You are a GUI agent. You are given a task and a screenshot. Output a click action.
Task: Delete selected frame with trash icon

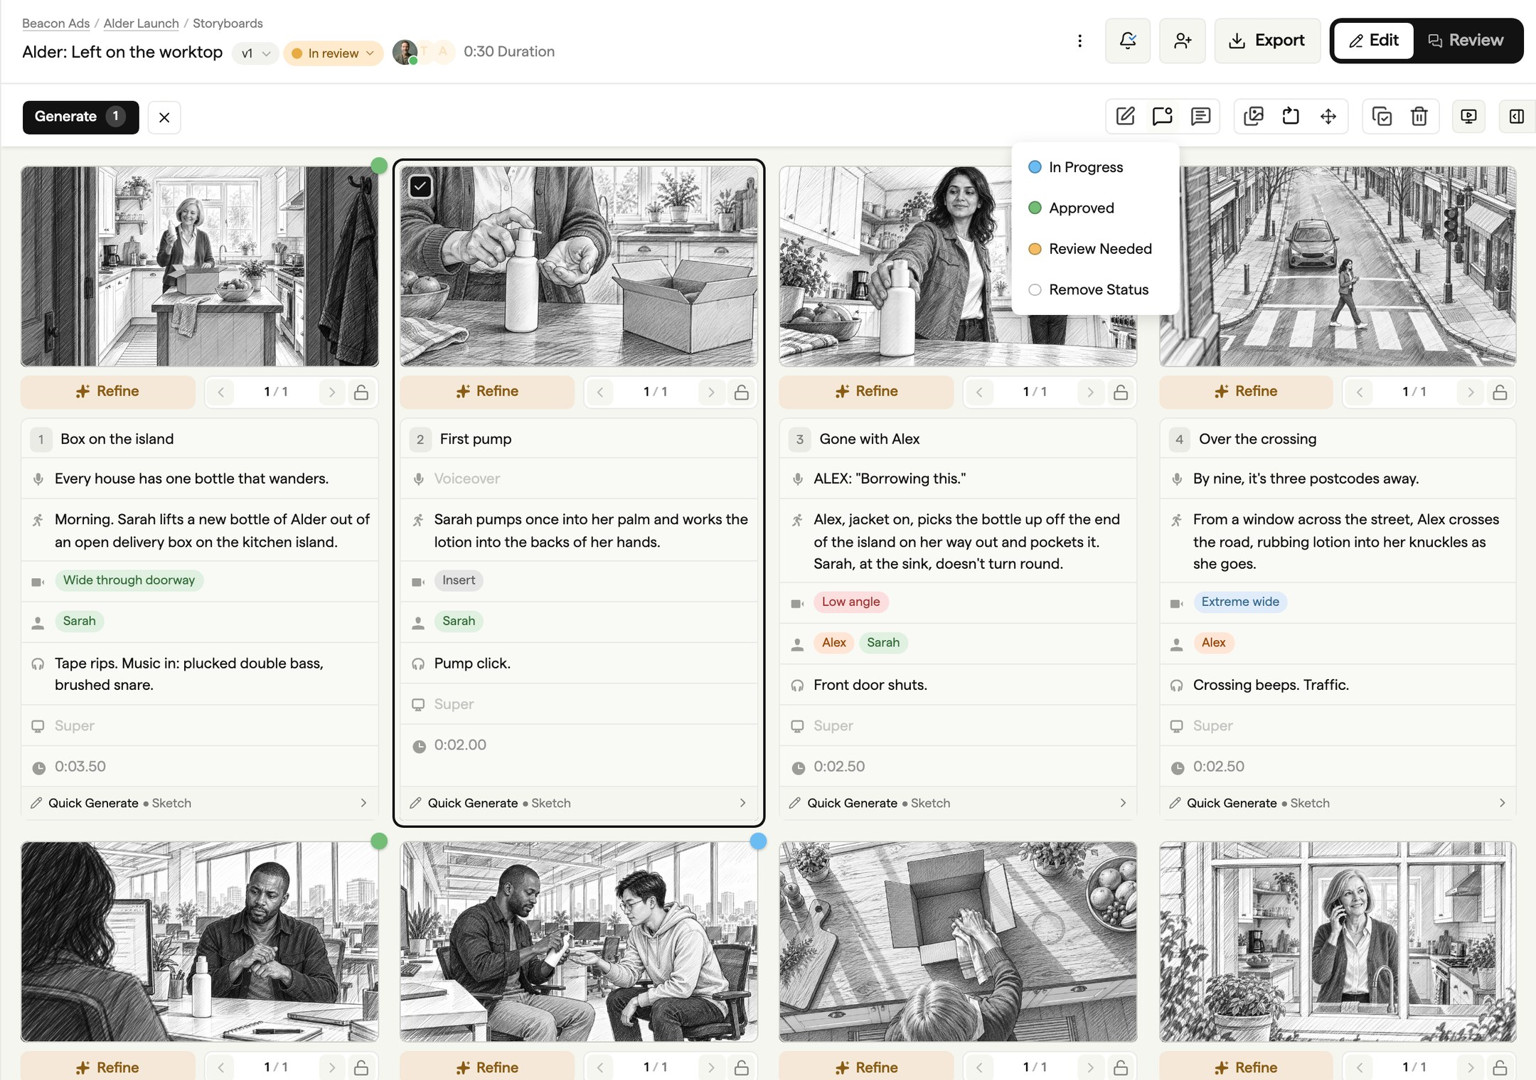pyautogui.click(x=1419, y=117)
